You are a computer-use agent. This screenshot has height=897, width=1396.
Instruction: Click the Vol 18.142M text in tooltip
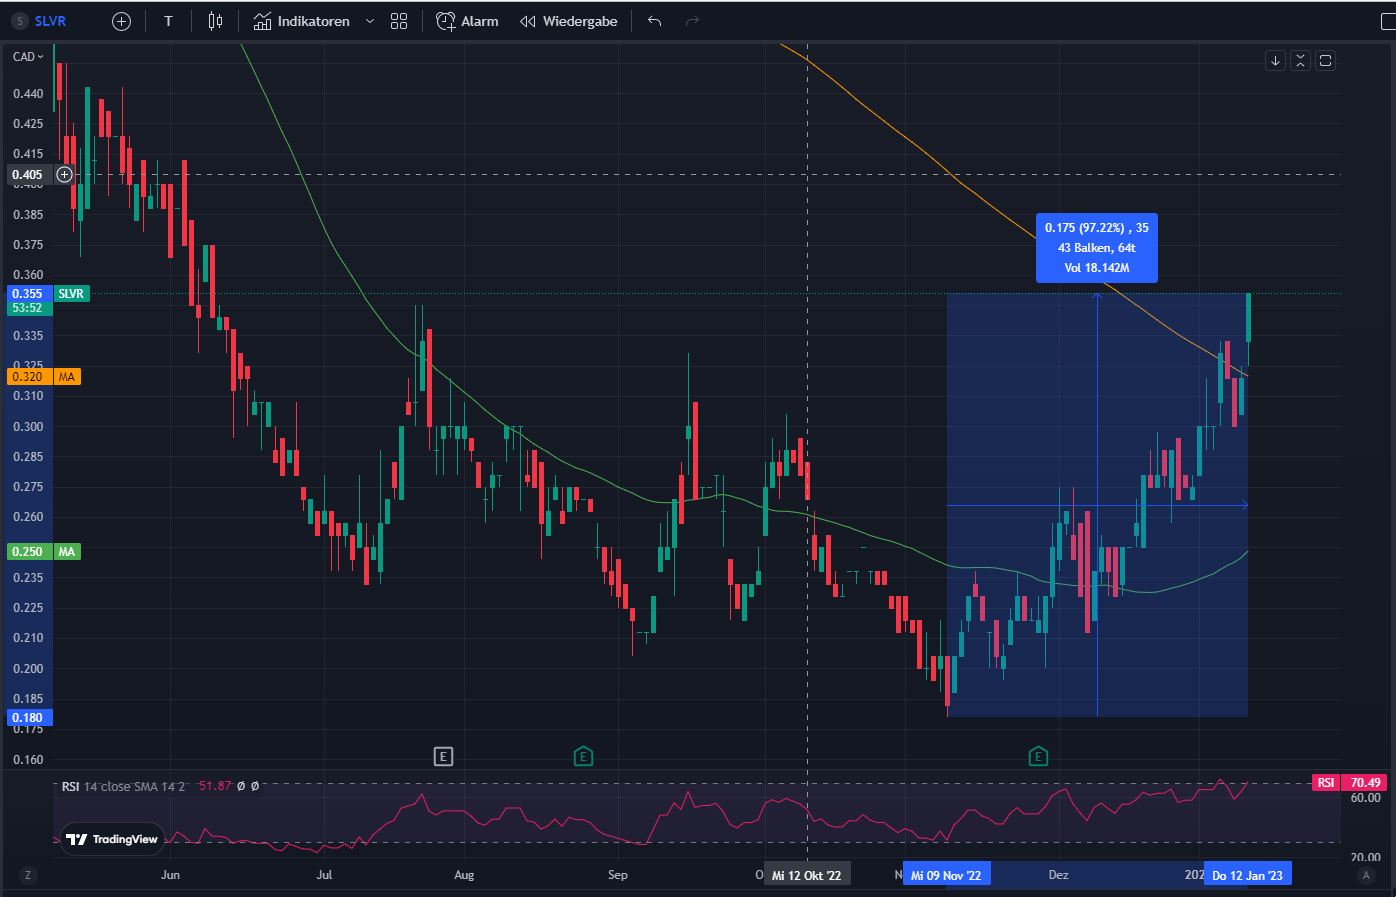pyautogui.click(x=1097, y=268)
